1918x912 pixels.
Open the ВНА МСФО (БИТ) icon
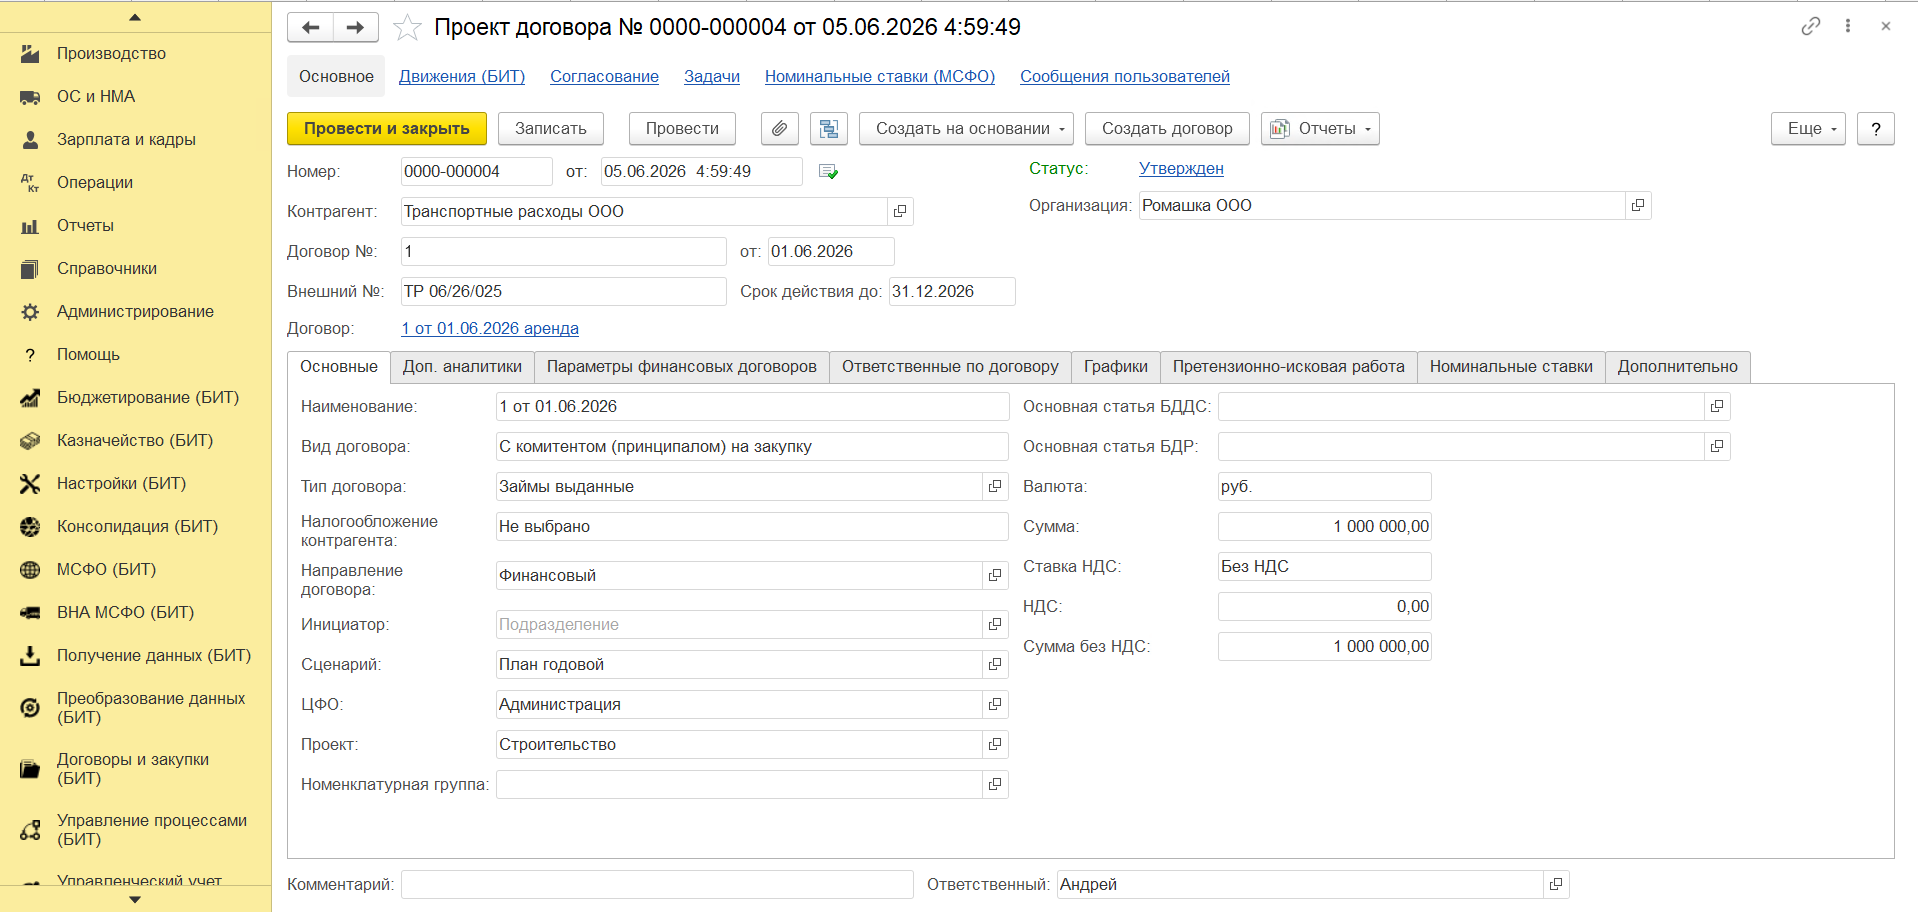coord(30,613)
